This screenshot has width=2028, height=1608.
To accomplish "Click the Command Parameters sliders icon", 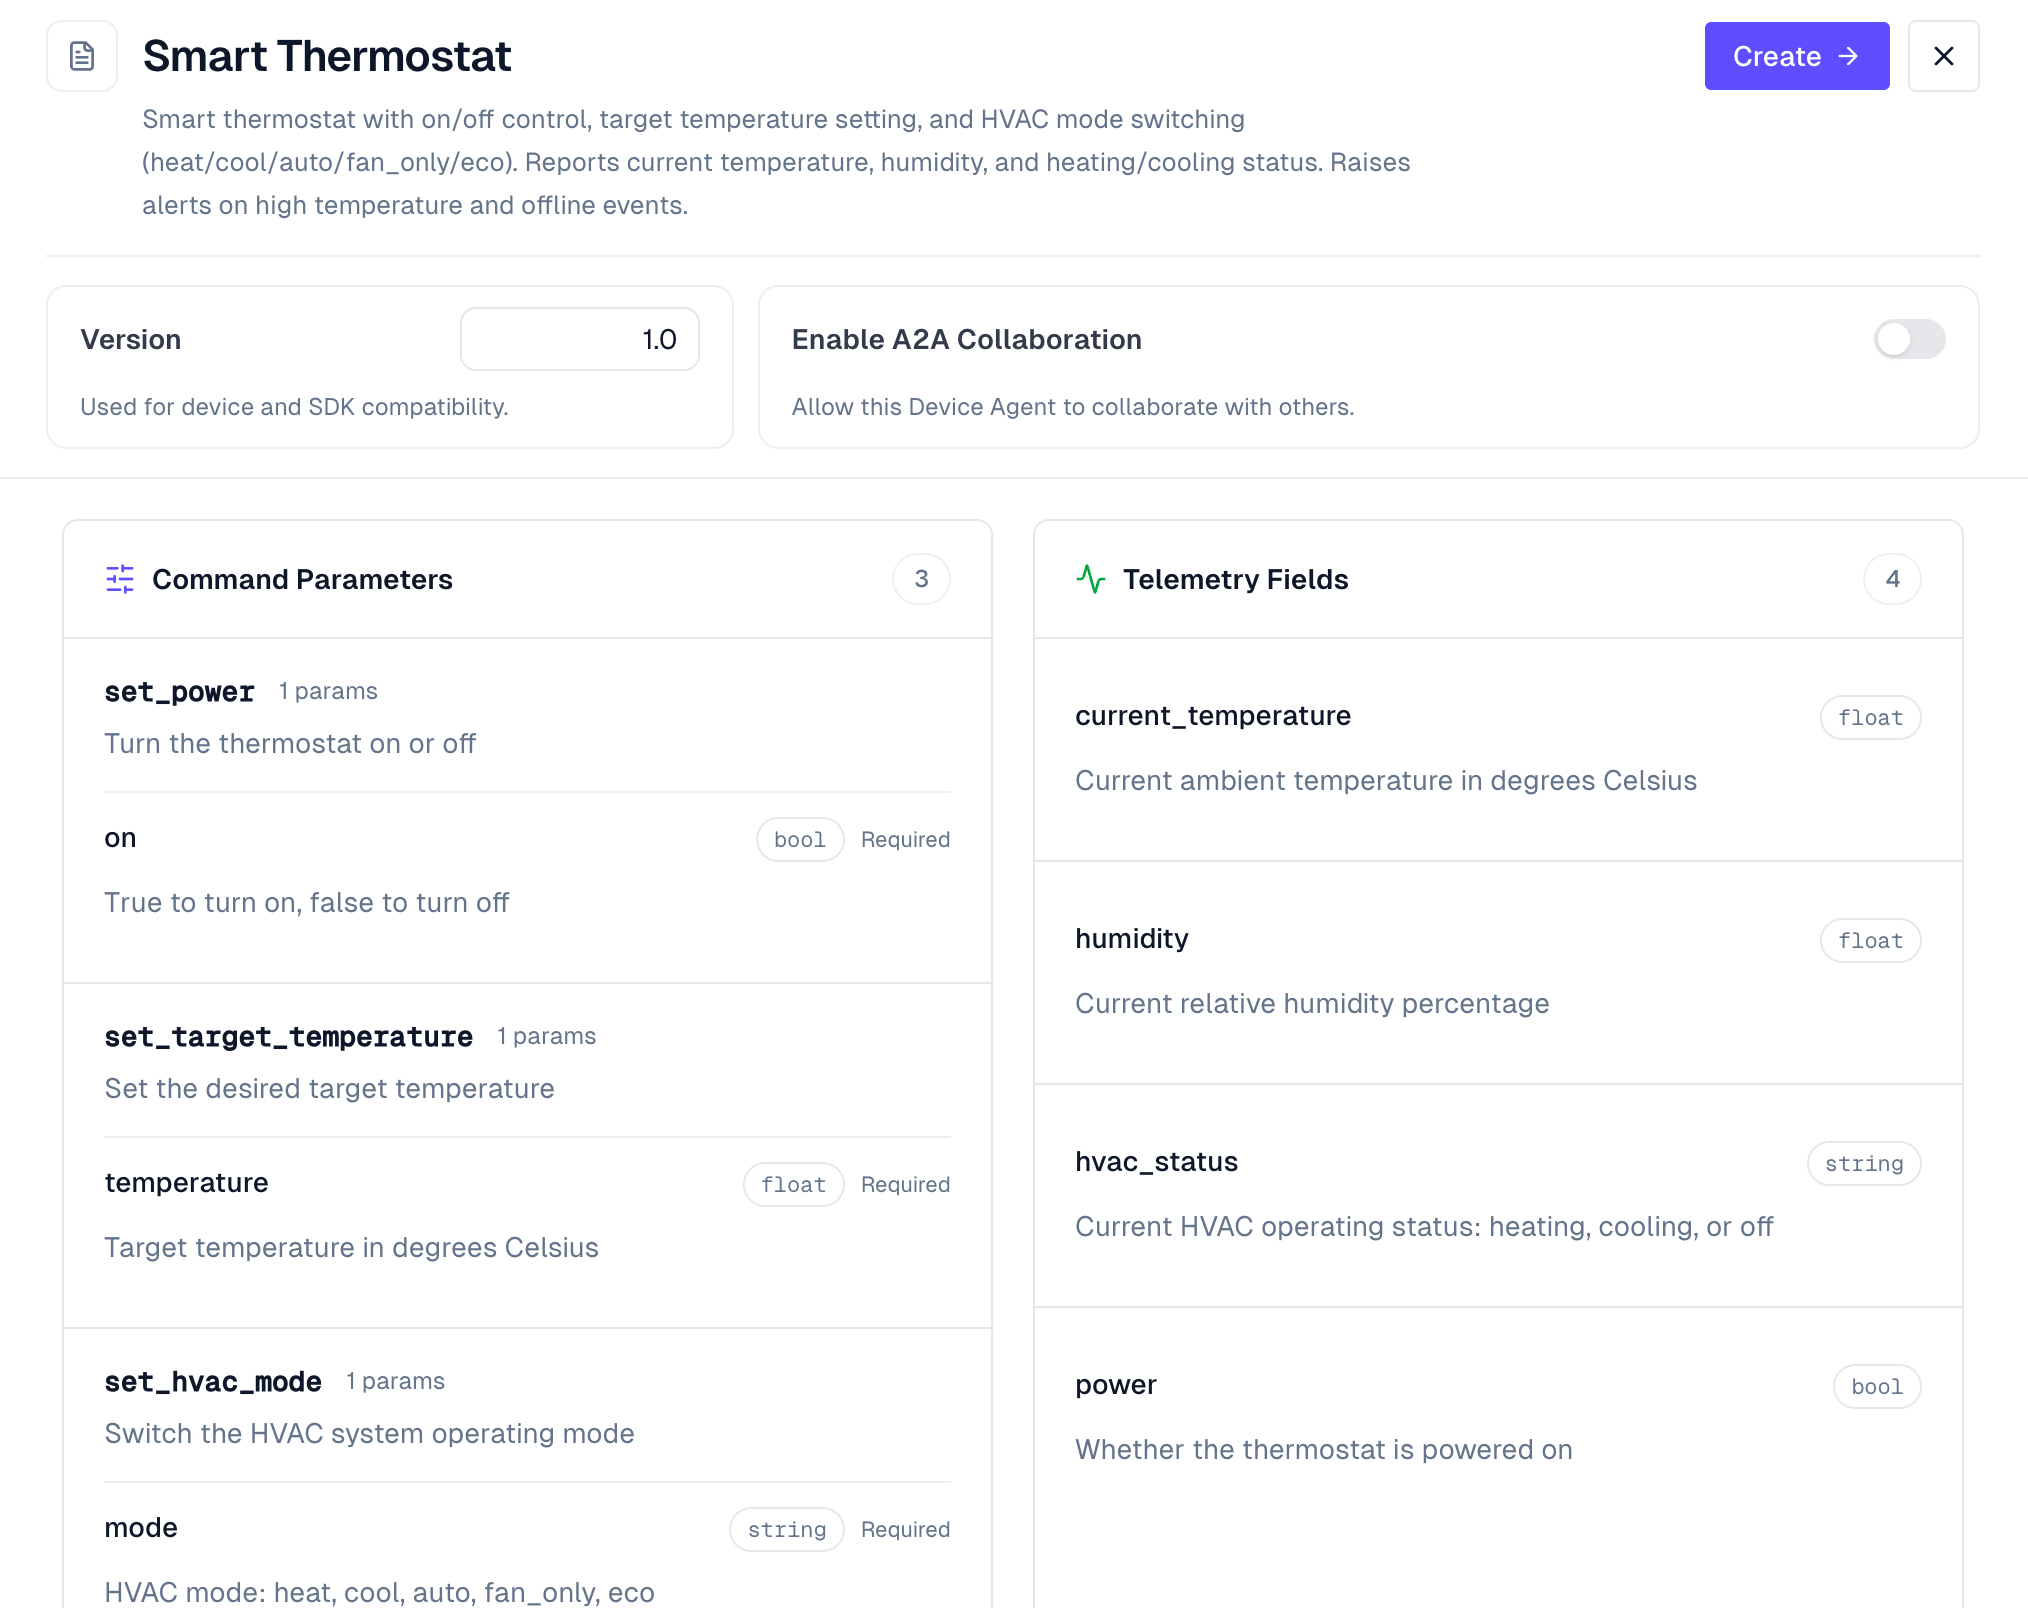I will coord(120,579).
